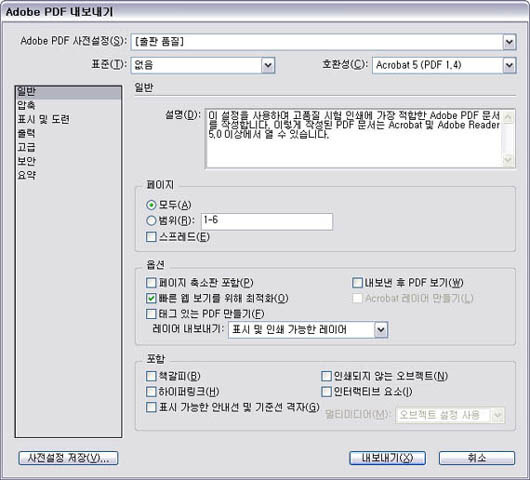Open the 표준 dropdown showing 없음
Image resolution: width=530 pixels, height=480 pixels.
click(268, 65)
